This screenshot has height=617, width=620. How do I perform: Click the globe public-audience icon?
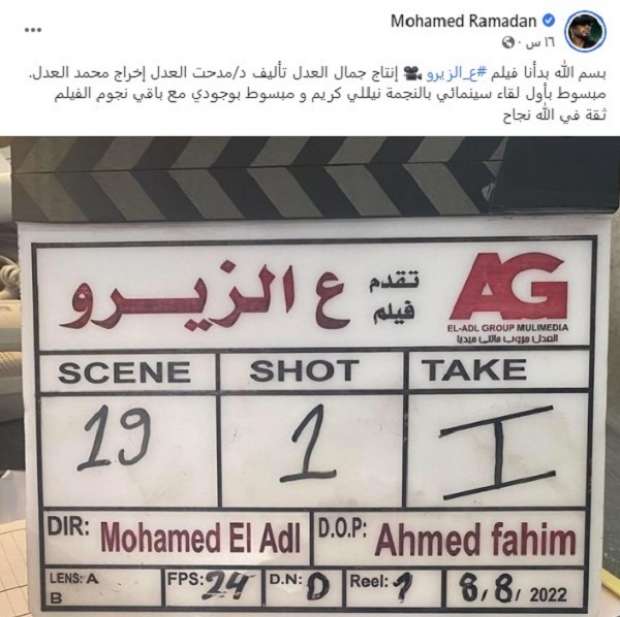508,42
